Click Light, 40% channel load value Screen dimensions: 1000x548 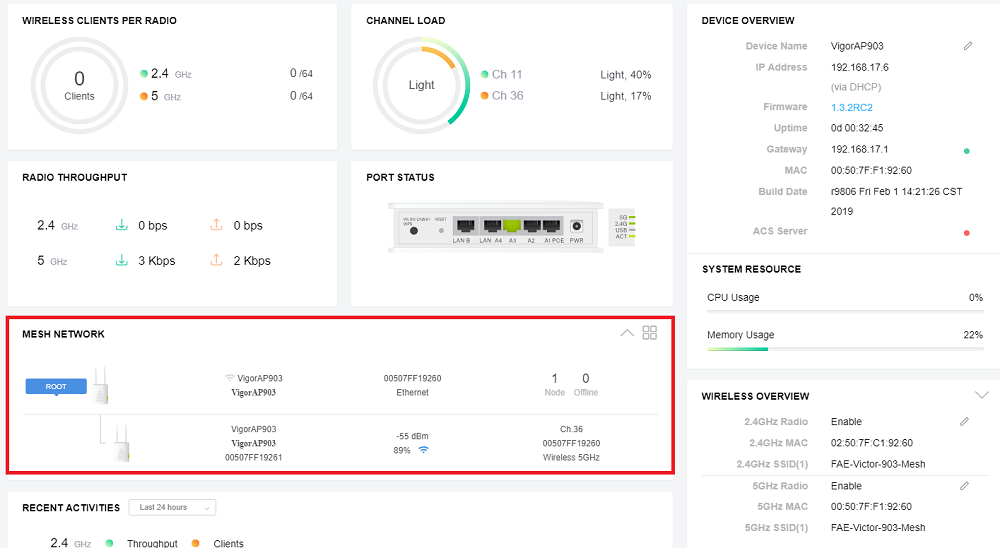coord(626,75)
